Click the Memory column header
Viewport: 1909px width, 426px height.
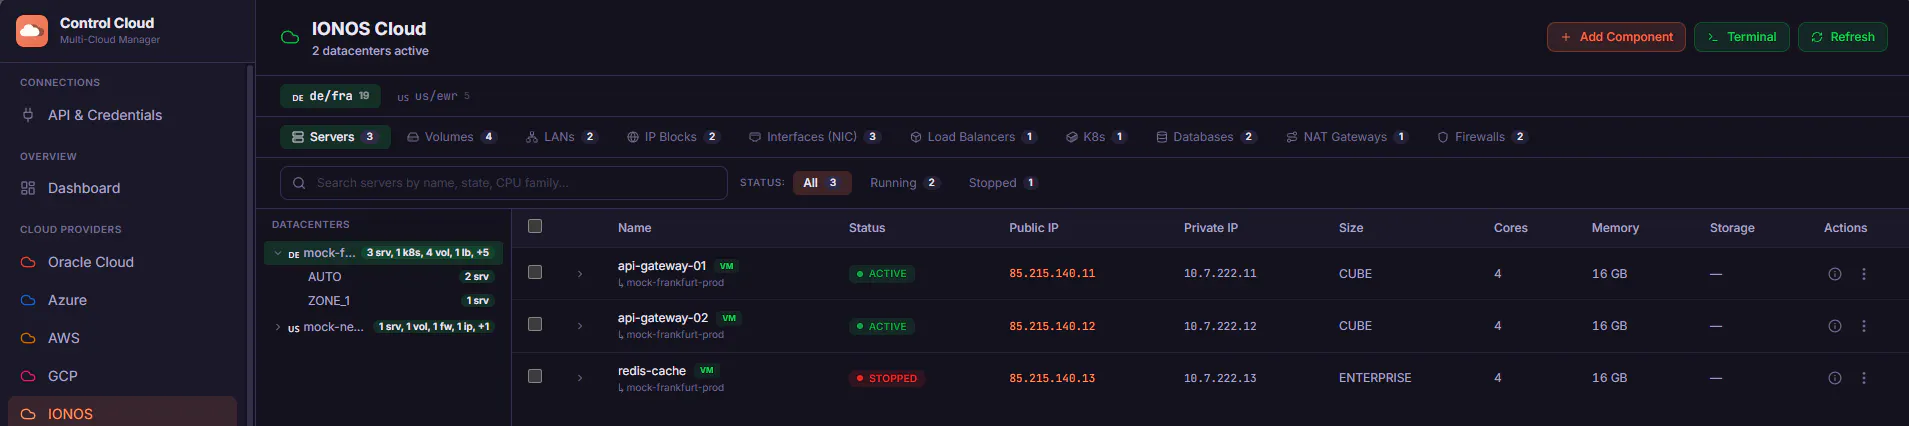(x=1615, y=228)
